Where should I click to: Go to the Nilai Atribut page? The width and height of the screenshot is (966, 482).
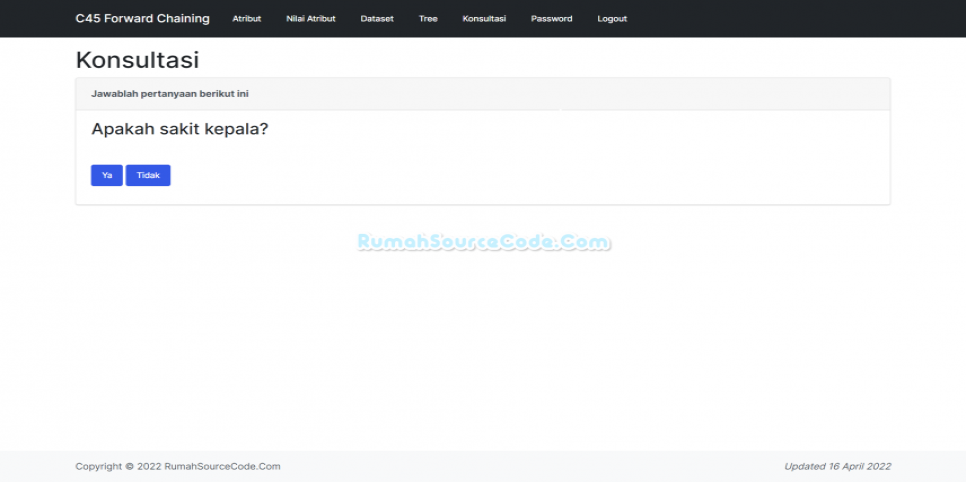click(310, 19)
